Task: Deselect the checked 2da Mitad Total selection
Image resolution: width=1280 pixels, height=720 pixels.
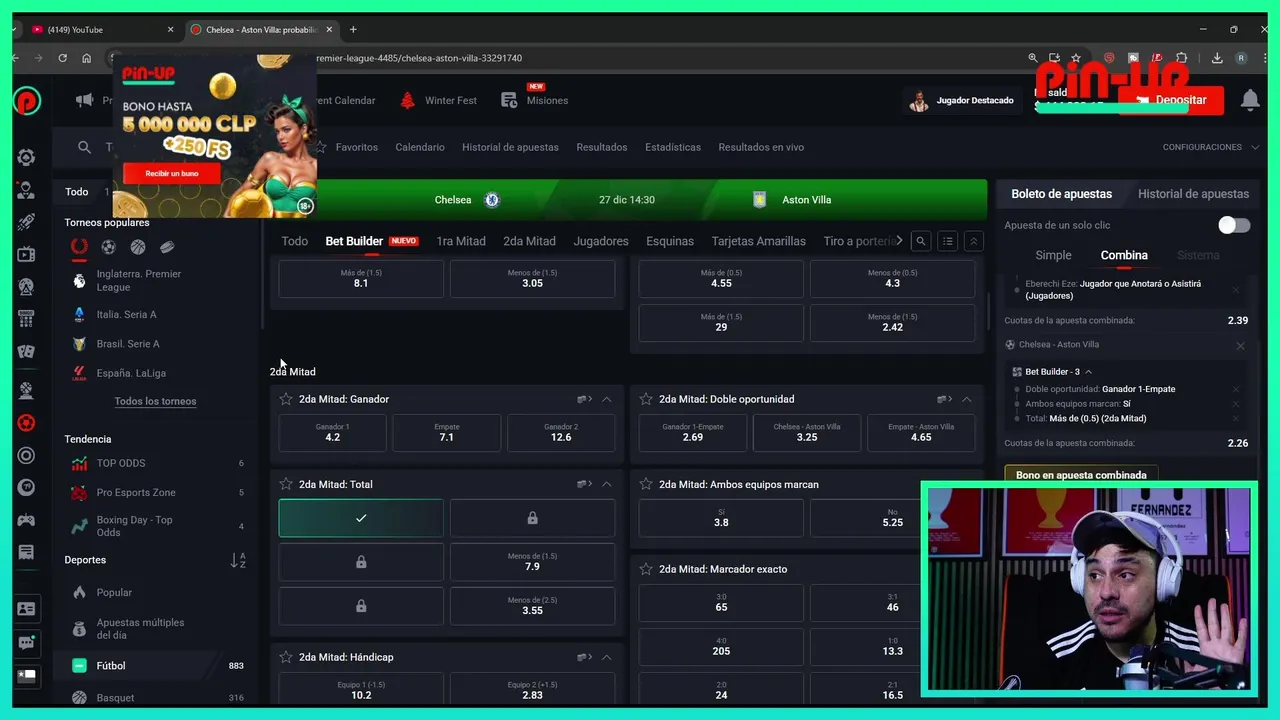Action: tap(361, 518)
